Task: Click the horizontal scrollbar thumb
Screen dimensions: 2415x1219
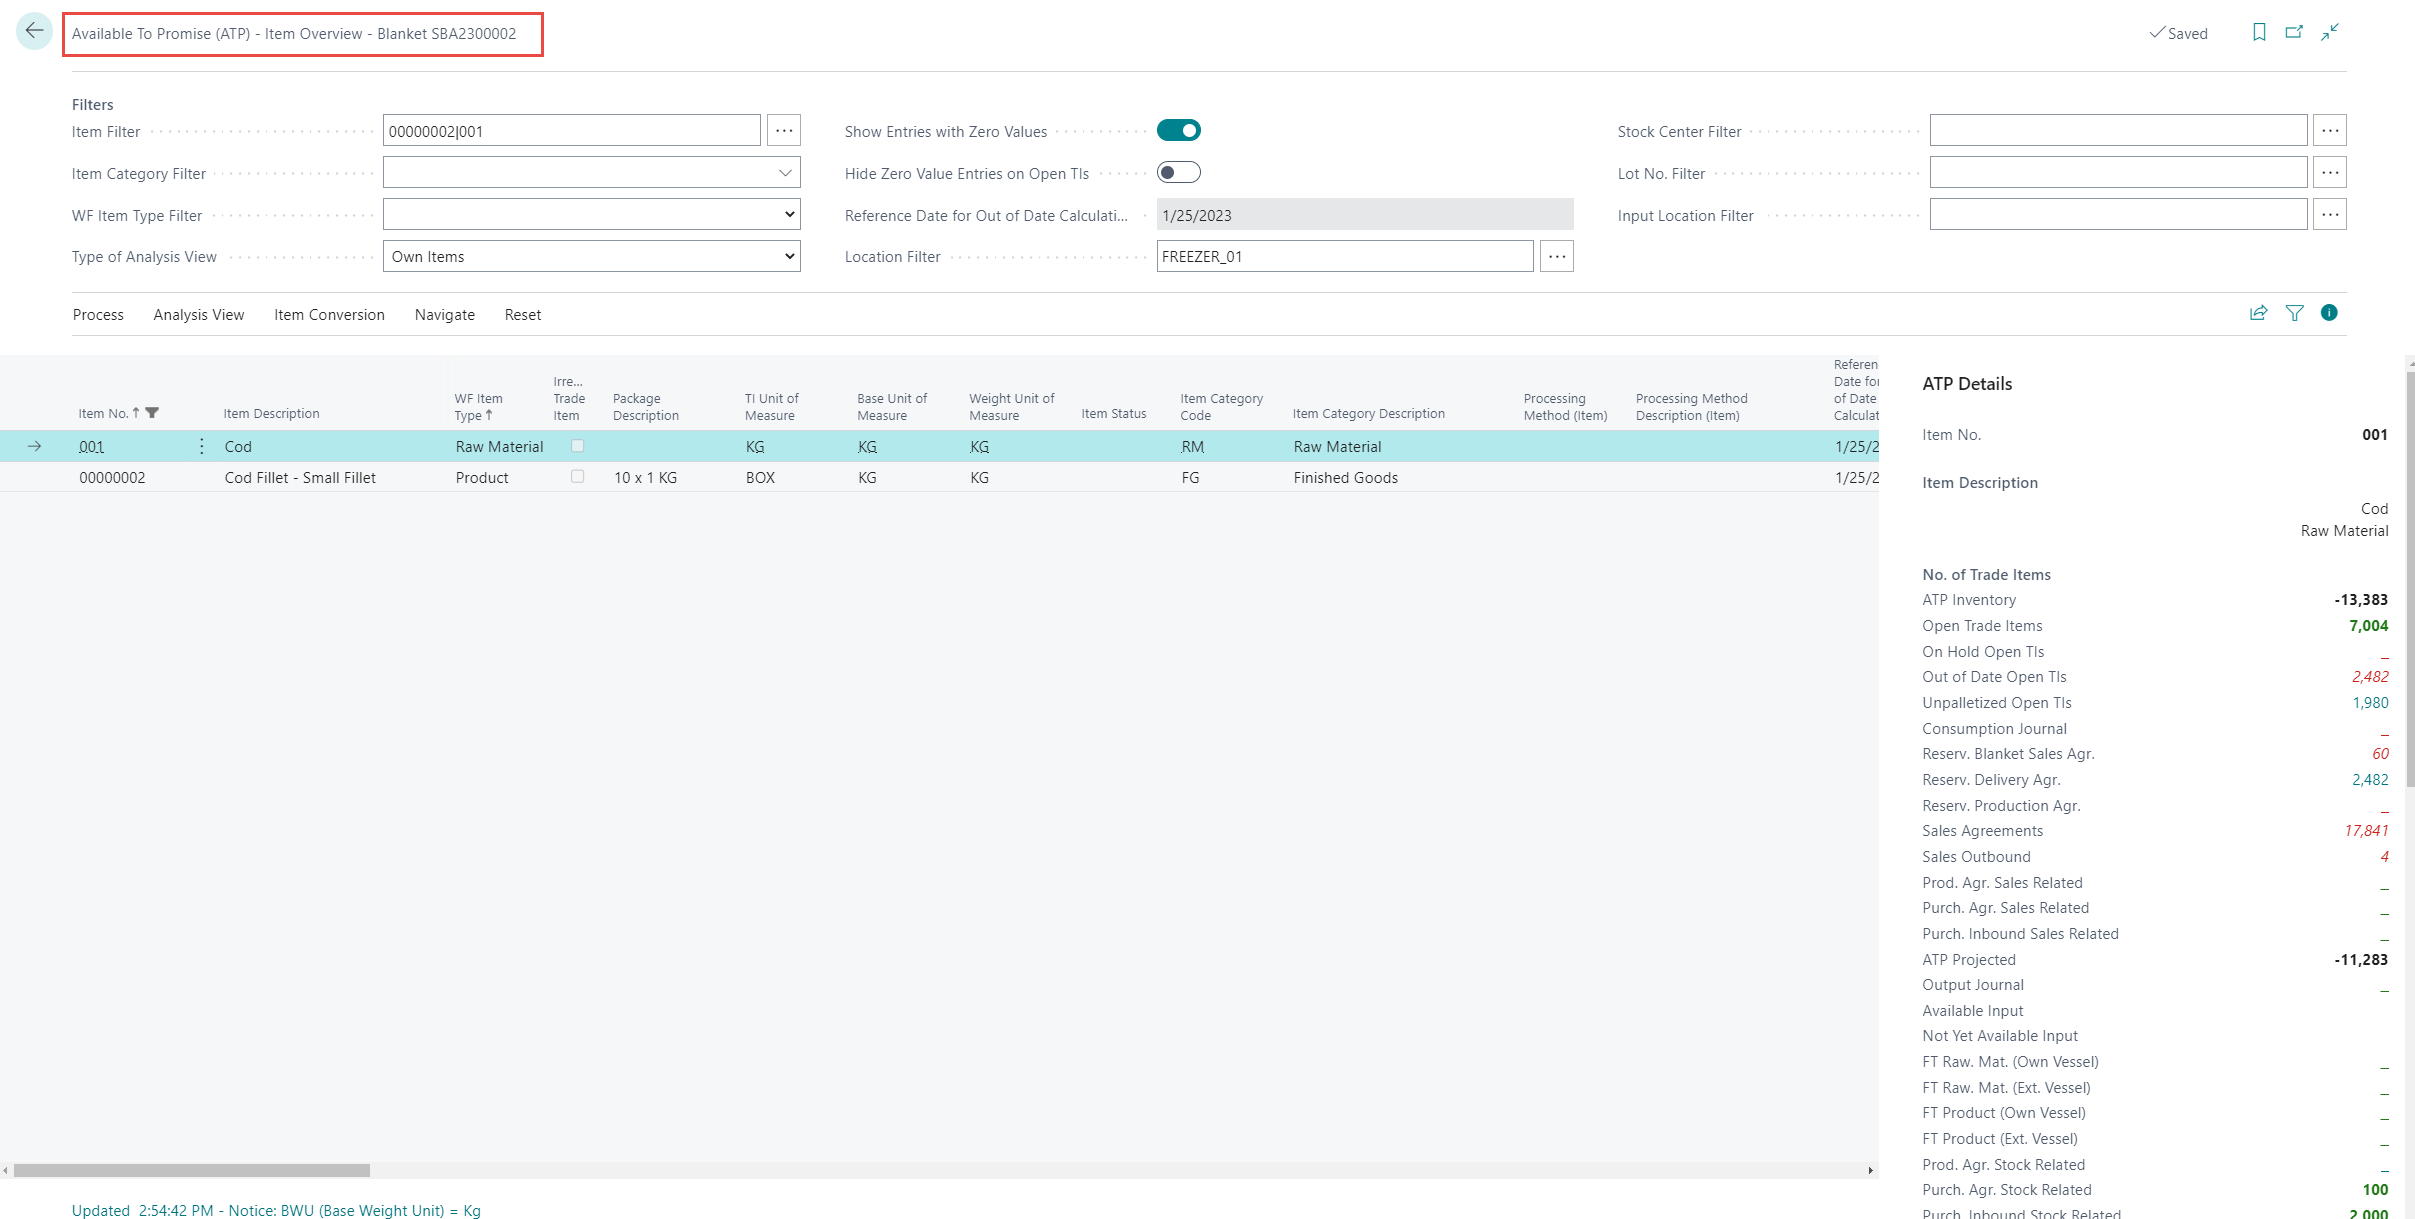Action: (190, 1170)
